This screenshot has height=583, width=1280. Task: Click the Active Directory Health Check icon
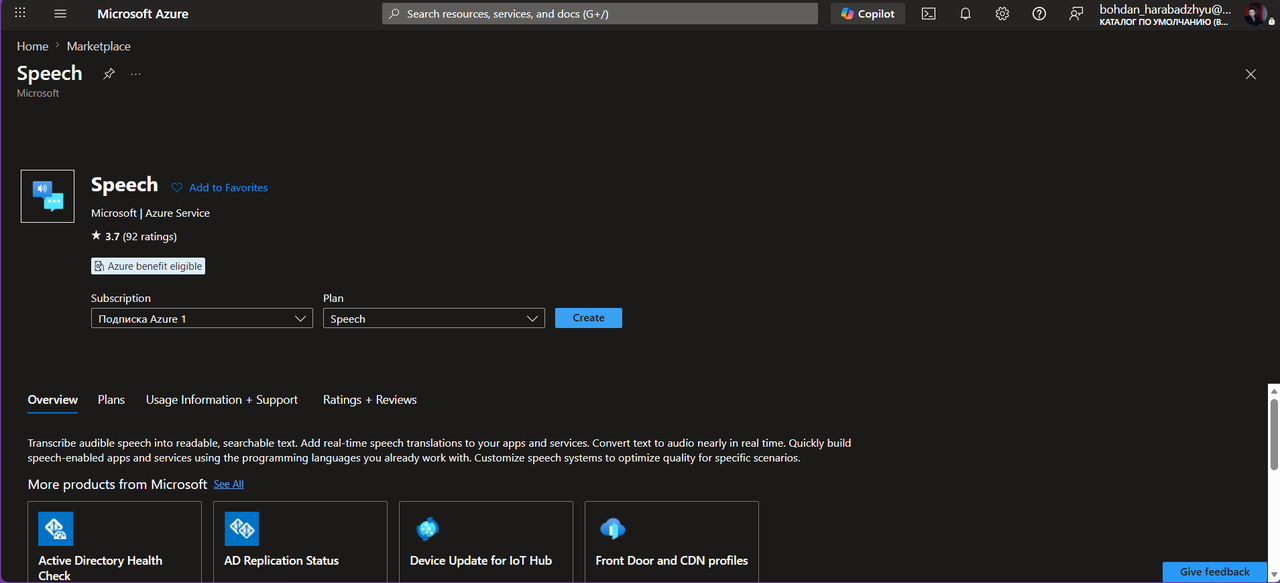(x=56, y=528)
